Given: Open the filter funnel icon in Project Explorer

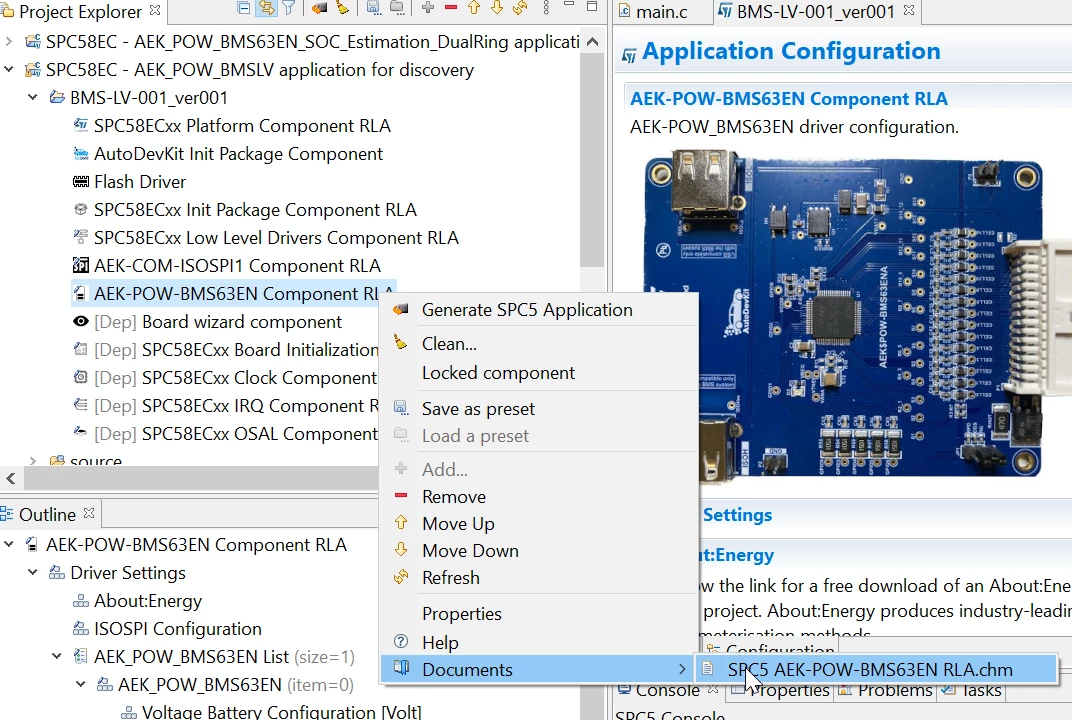Looking at the screenshot, I should [289, 8].
